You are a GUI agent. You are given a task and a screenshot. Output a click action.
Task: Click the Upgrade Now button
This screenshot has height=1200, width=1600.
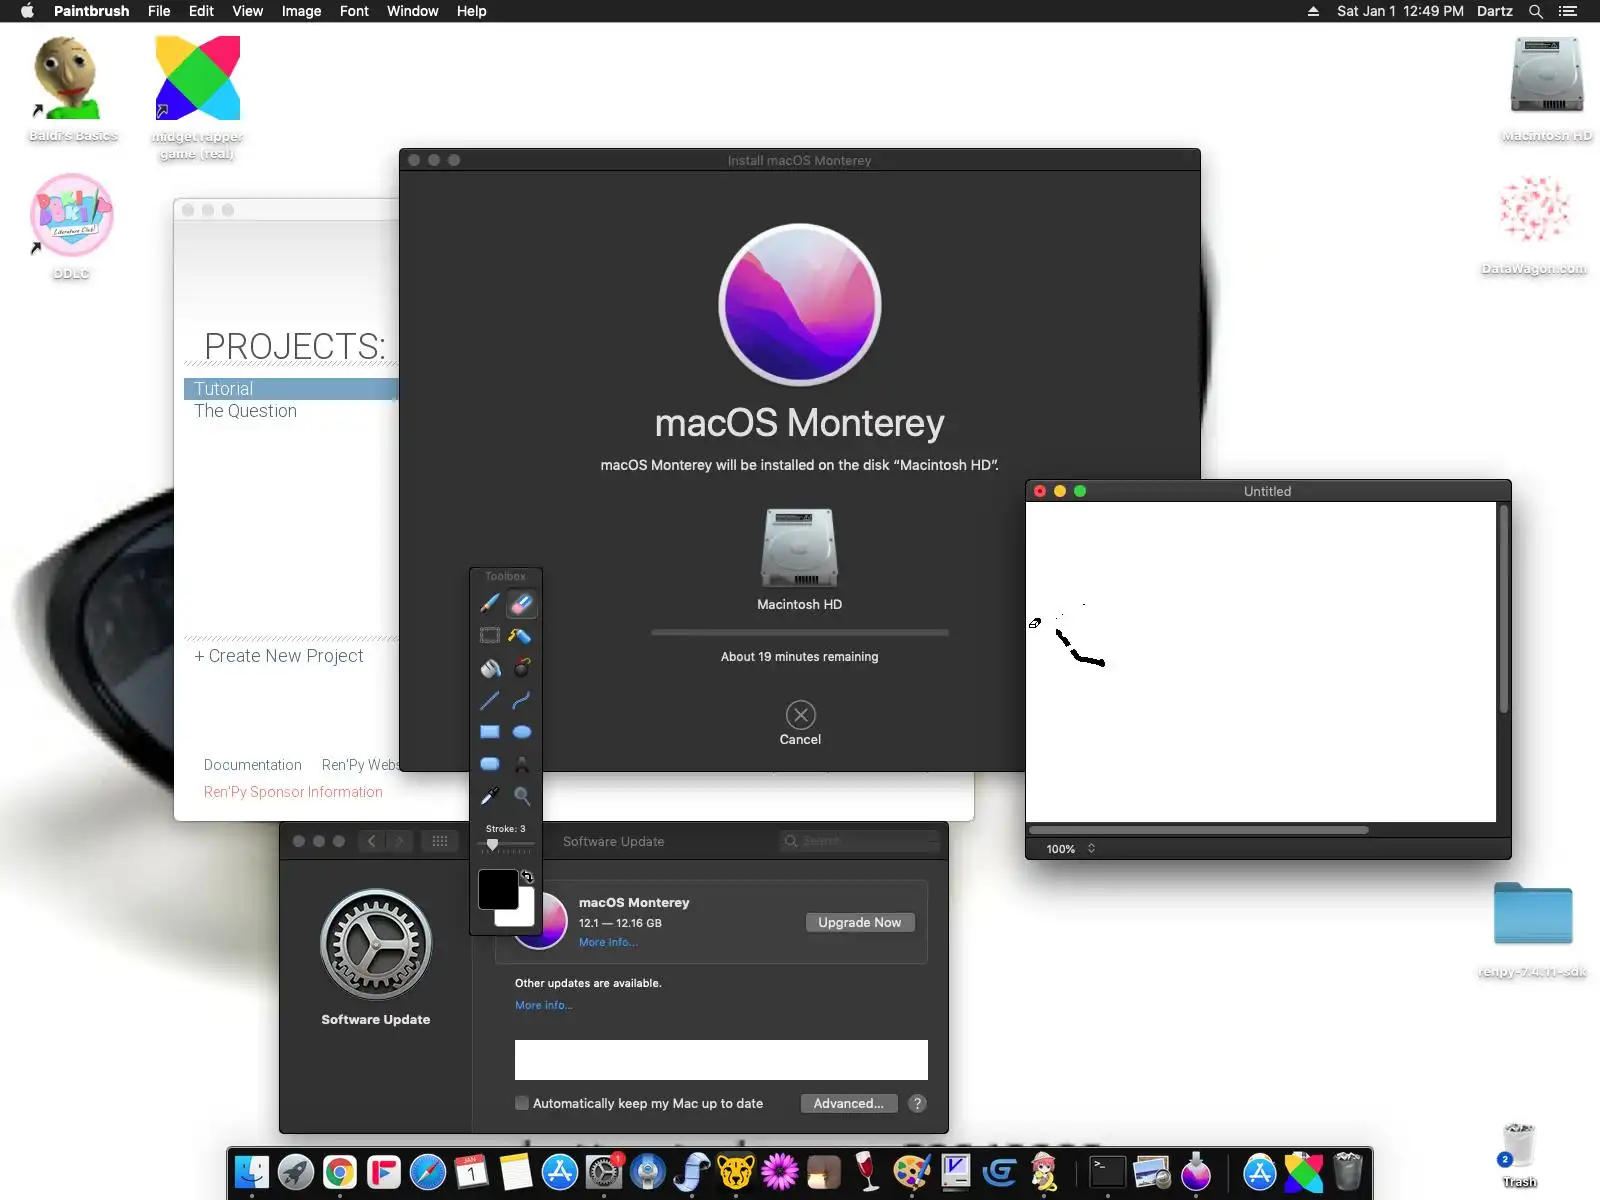pyautogui.click(x=860, y=922)
